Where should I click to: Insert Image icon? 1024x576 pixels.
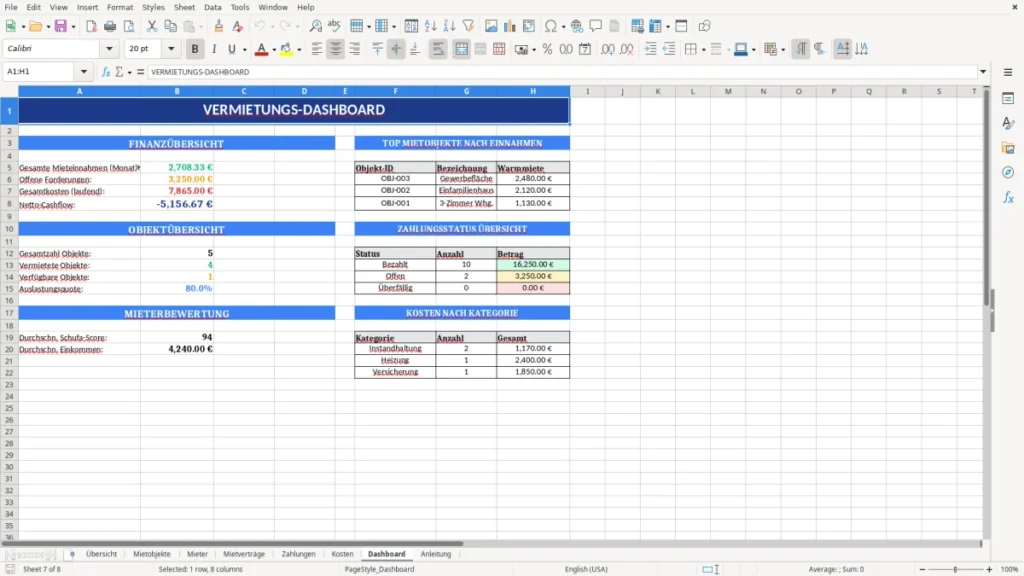(x=491, y=26)
